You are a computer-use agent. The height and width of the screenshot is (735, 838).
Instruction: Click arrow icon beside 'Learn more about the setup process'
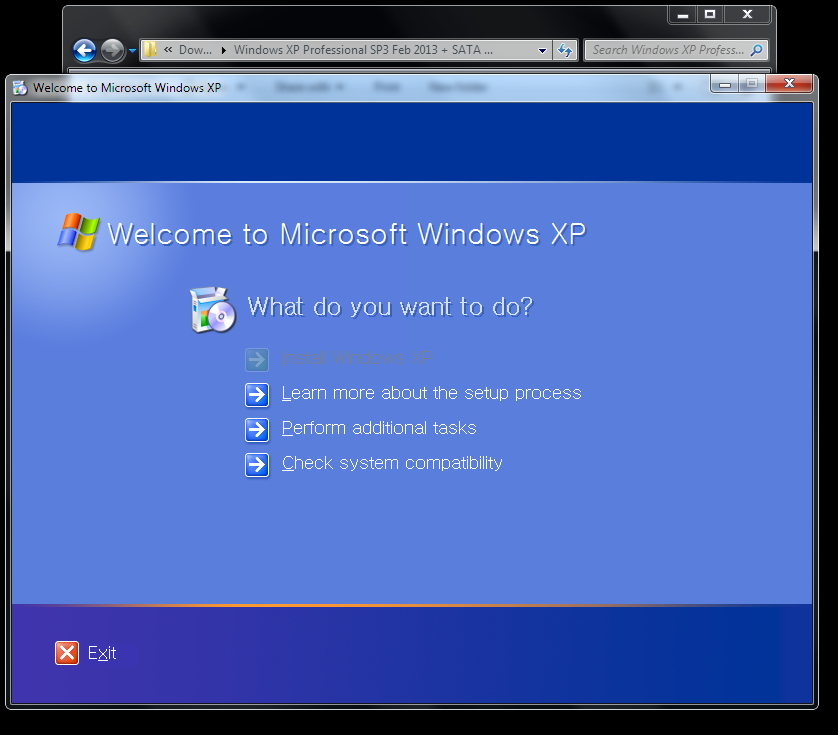click(257, 395)
